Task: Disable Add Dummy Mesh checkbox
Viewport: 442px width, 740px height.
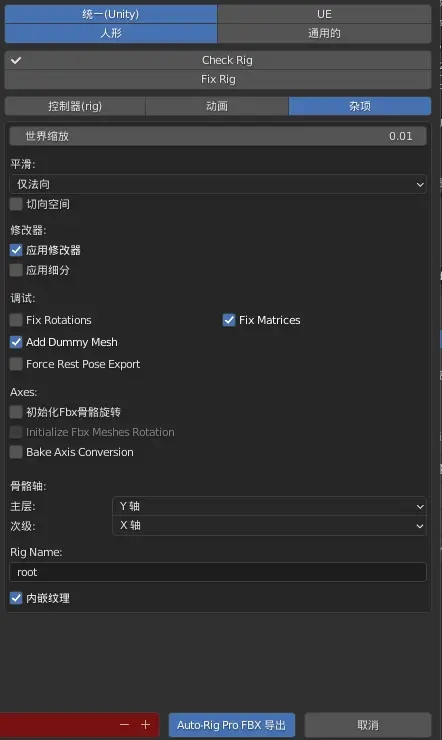Action: point(16,342)
